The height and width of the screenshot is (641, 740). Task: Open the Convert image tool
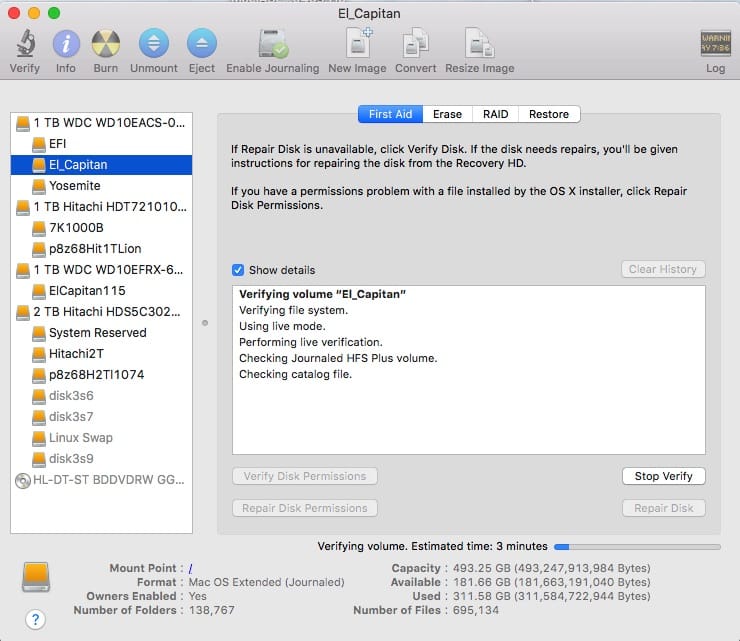(415, 44)
